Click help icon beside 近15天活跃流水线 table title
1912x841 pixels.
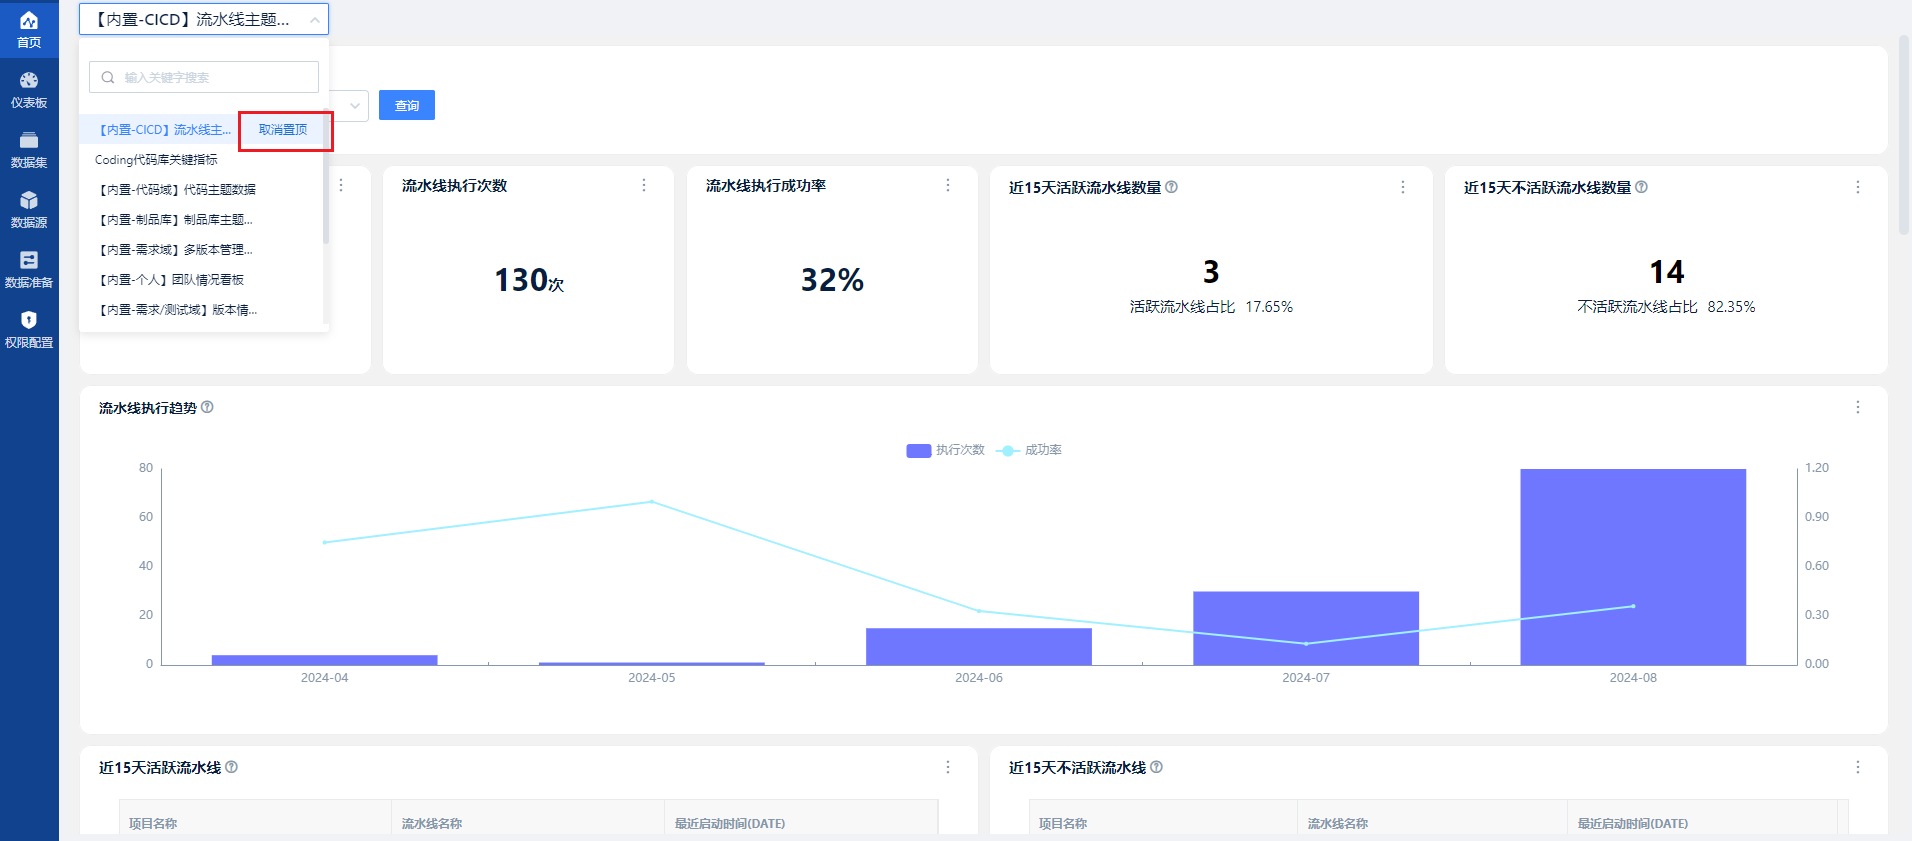click(231, 767)
